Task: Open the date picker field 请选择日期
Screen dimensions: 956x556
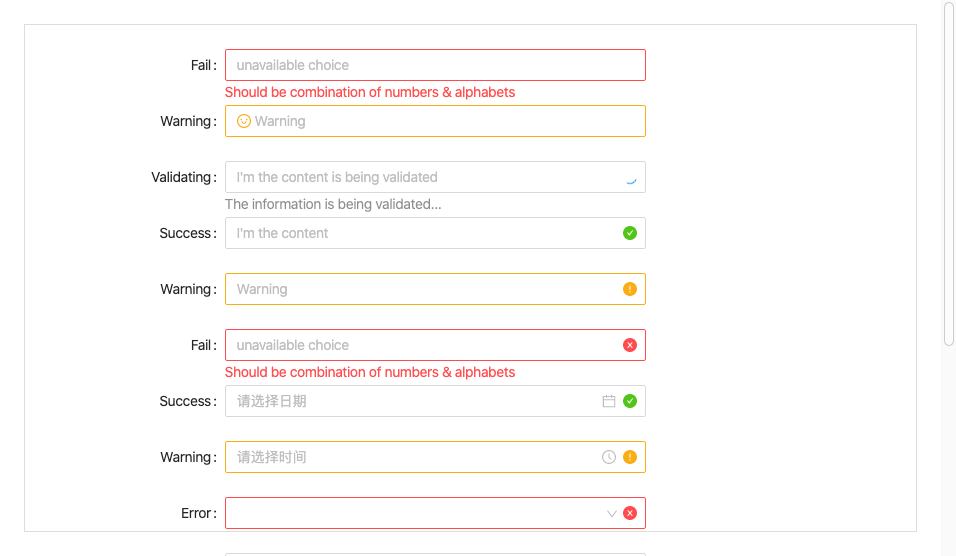Action: coord(435,401)
